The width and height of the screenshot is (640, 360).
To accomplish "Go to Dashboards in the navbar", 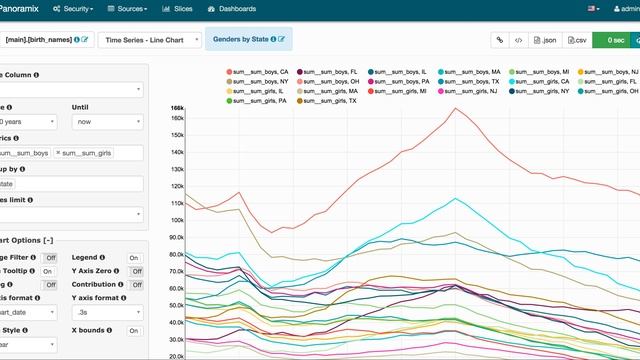I will (x=232, y=9).
